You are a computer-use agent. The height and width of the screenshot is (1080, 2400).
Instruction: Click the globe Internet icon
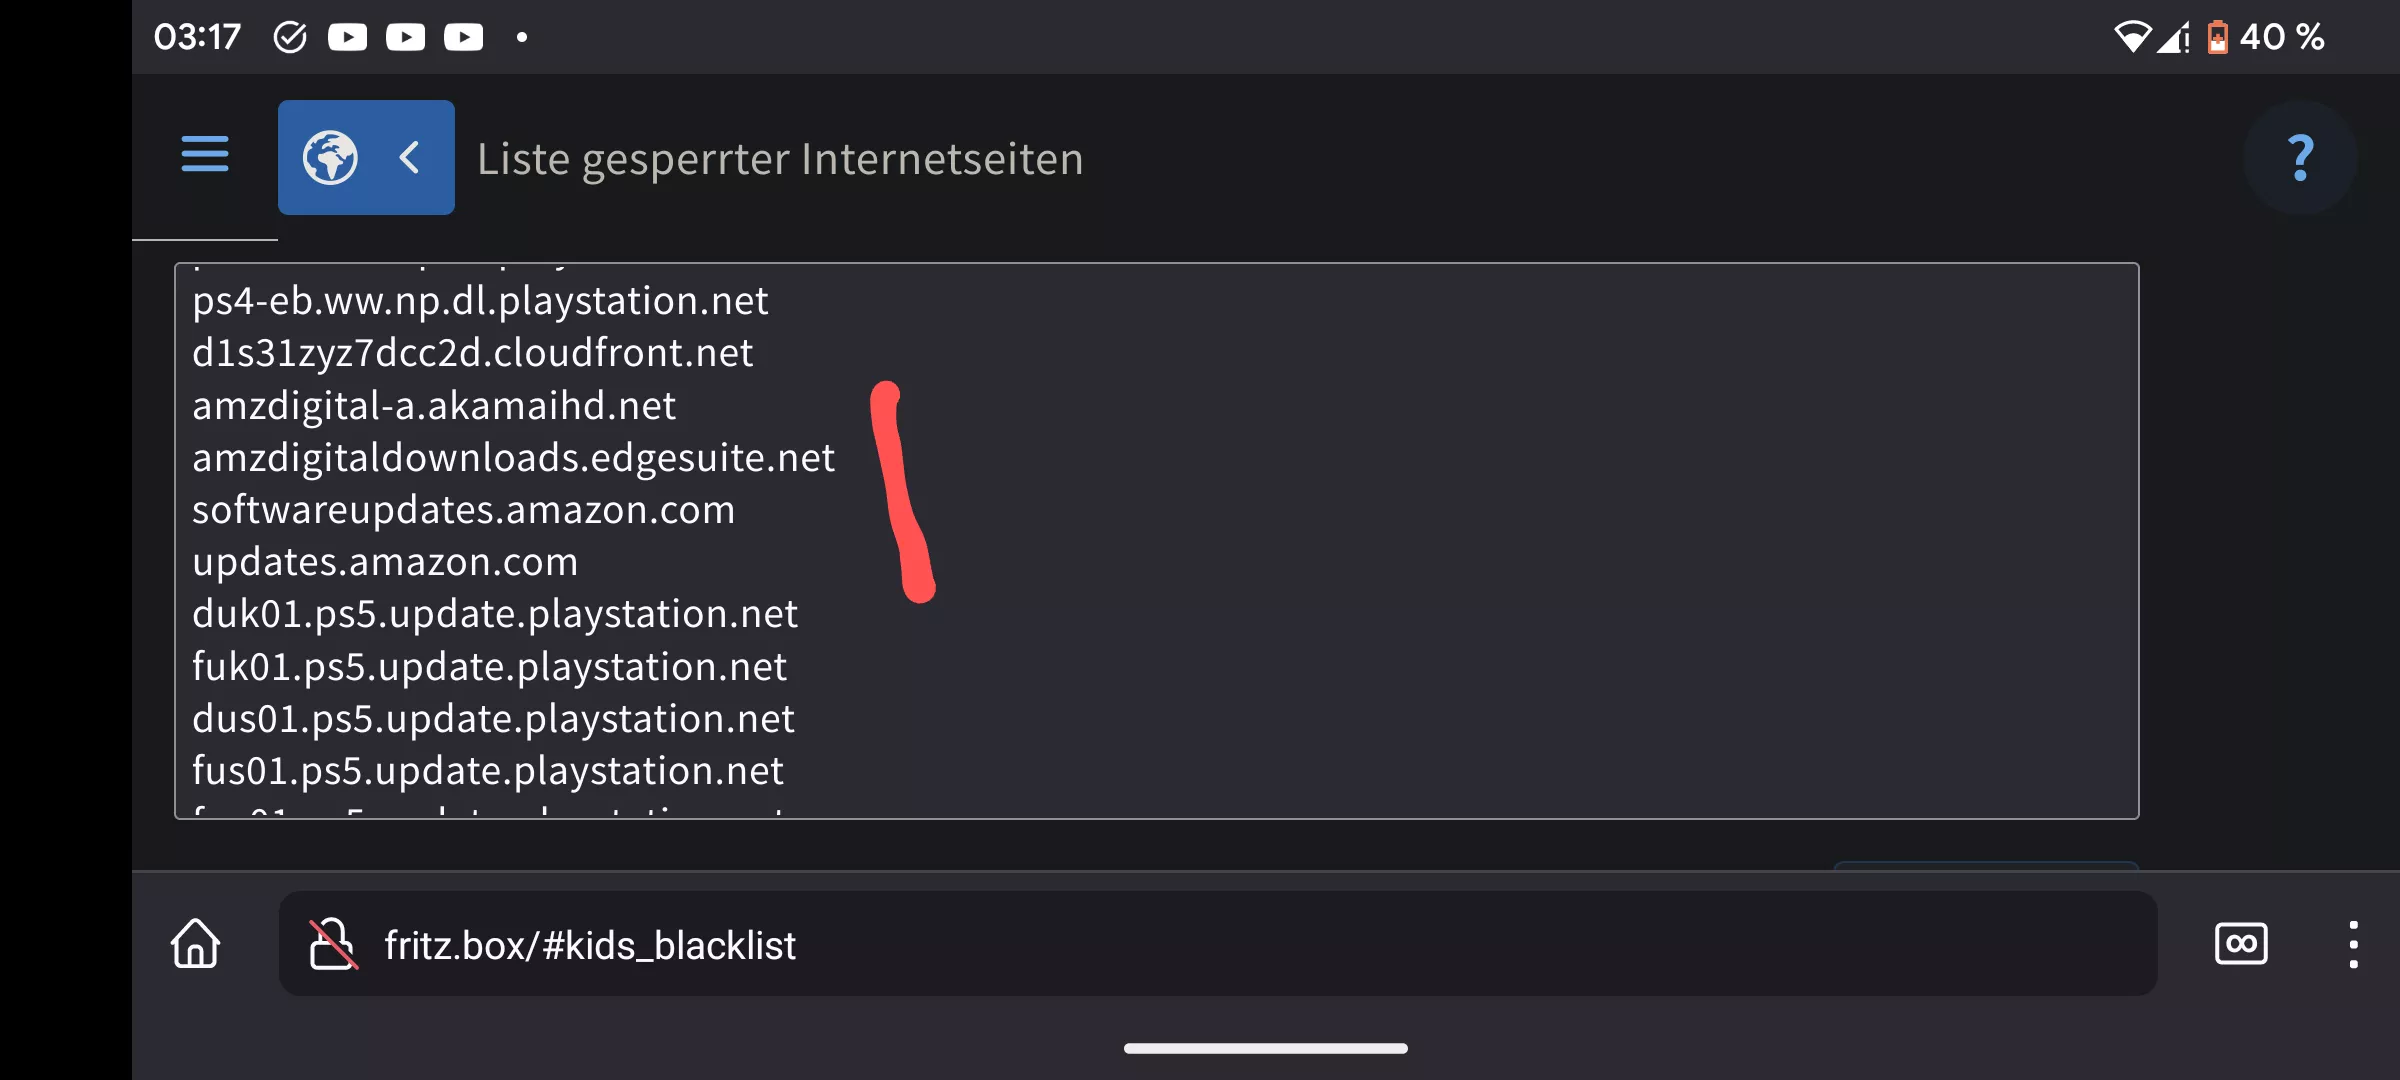click(x=330, y=157)
